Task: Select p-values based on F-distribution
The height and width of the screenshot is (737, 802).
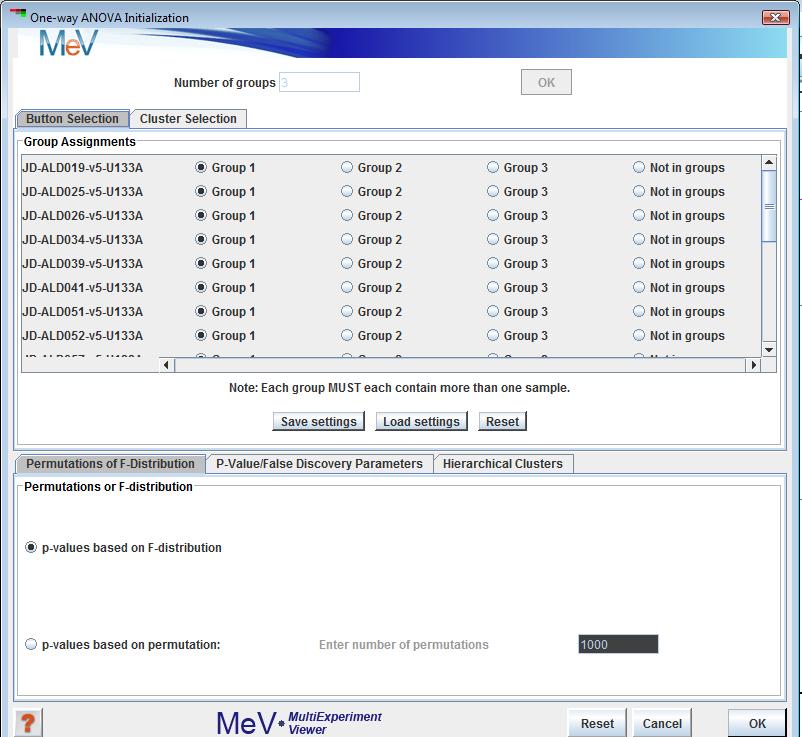Action: click(31, 548)
